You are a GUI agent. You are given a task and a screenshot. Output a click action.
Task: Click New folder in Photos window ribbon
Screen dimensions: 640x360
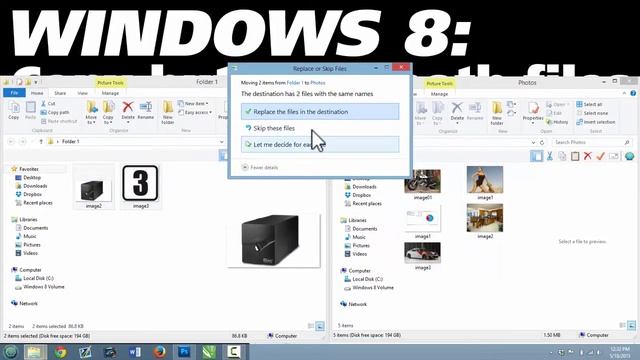[x=497, y=113]
